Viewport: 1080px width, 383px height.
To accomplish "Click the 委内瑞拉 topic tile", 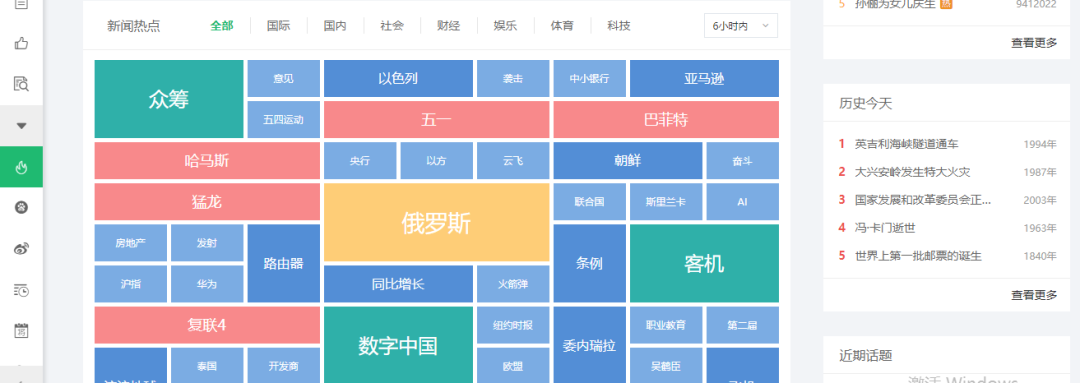I will click(x=590, y=344).
